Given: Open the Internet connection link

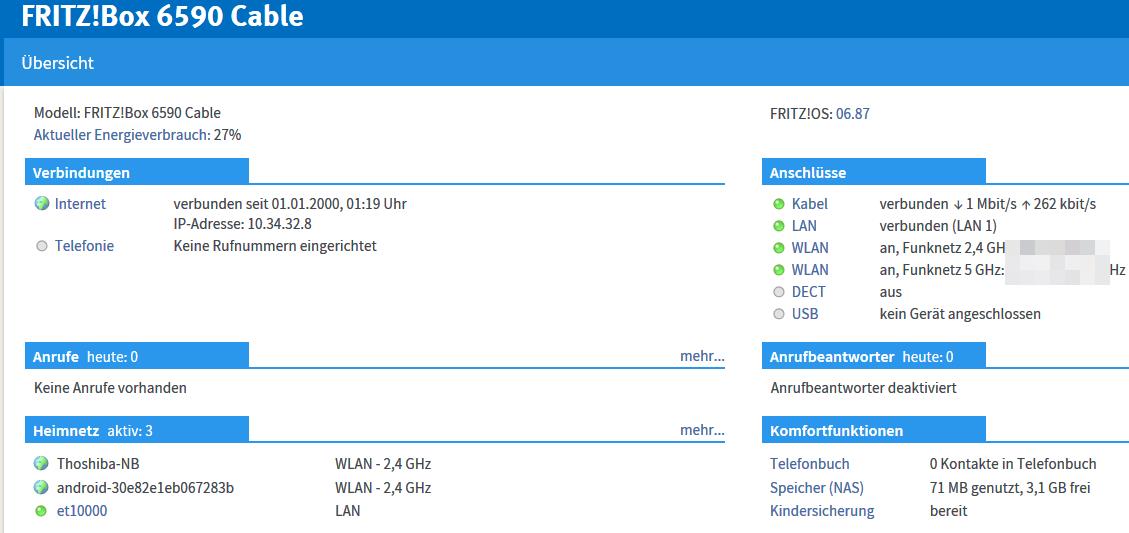Looking at the screenshot, I should [x=80, y=204].
